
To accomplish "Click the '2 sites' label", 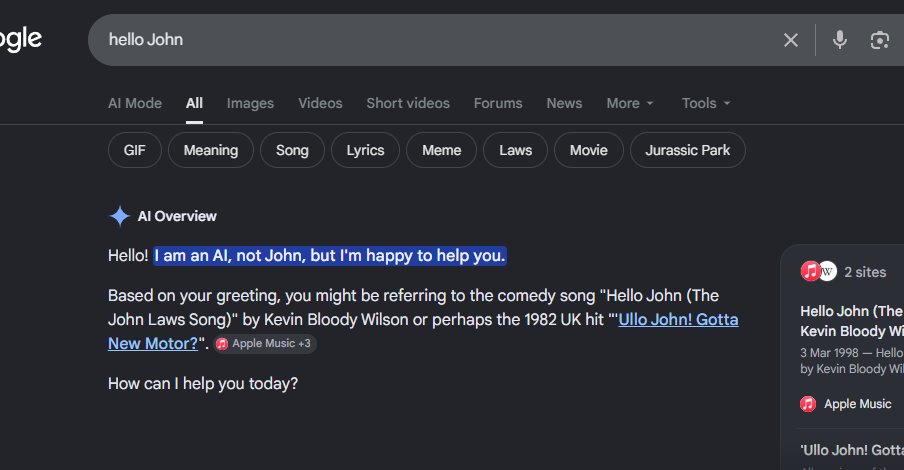I will click(865, 272).
